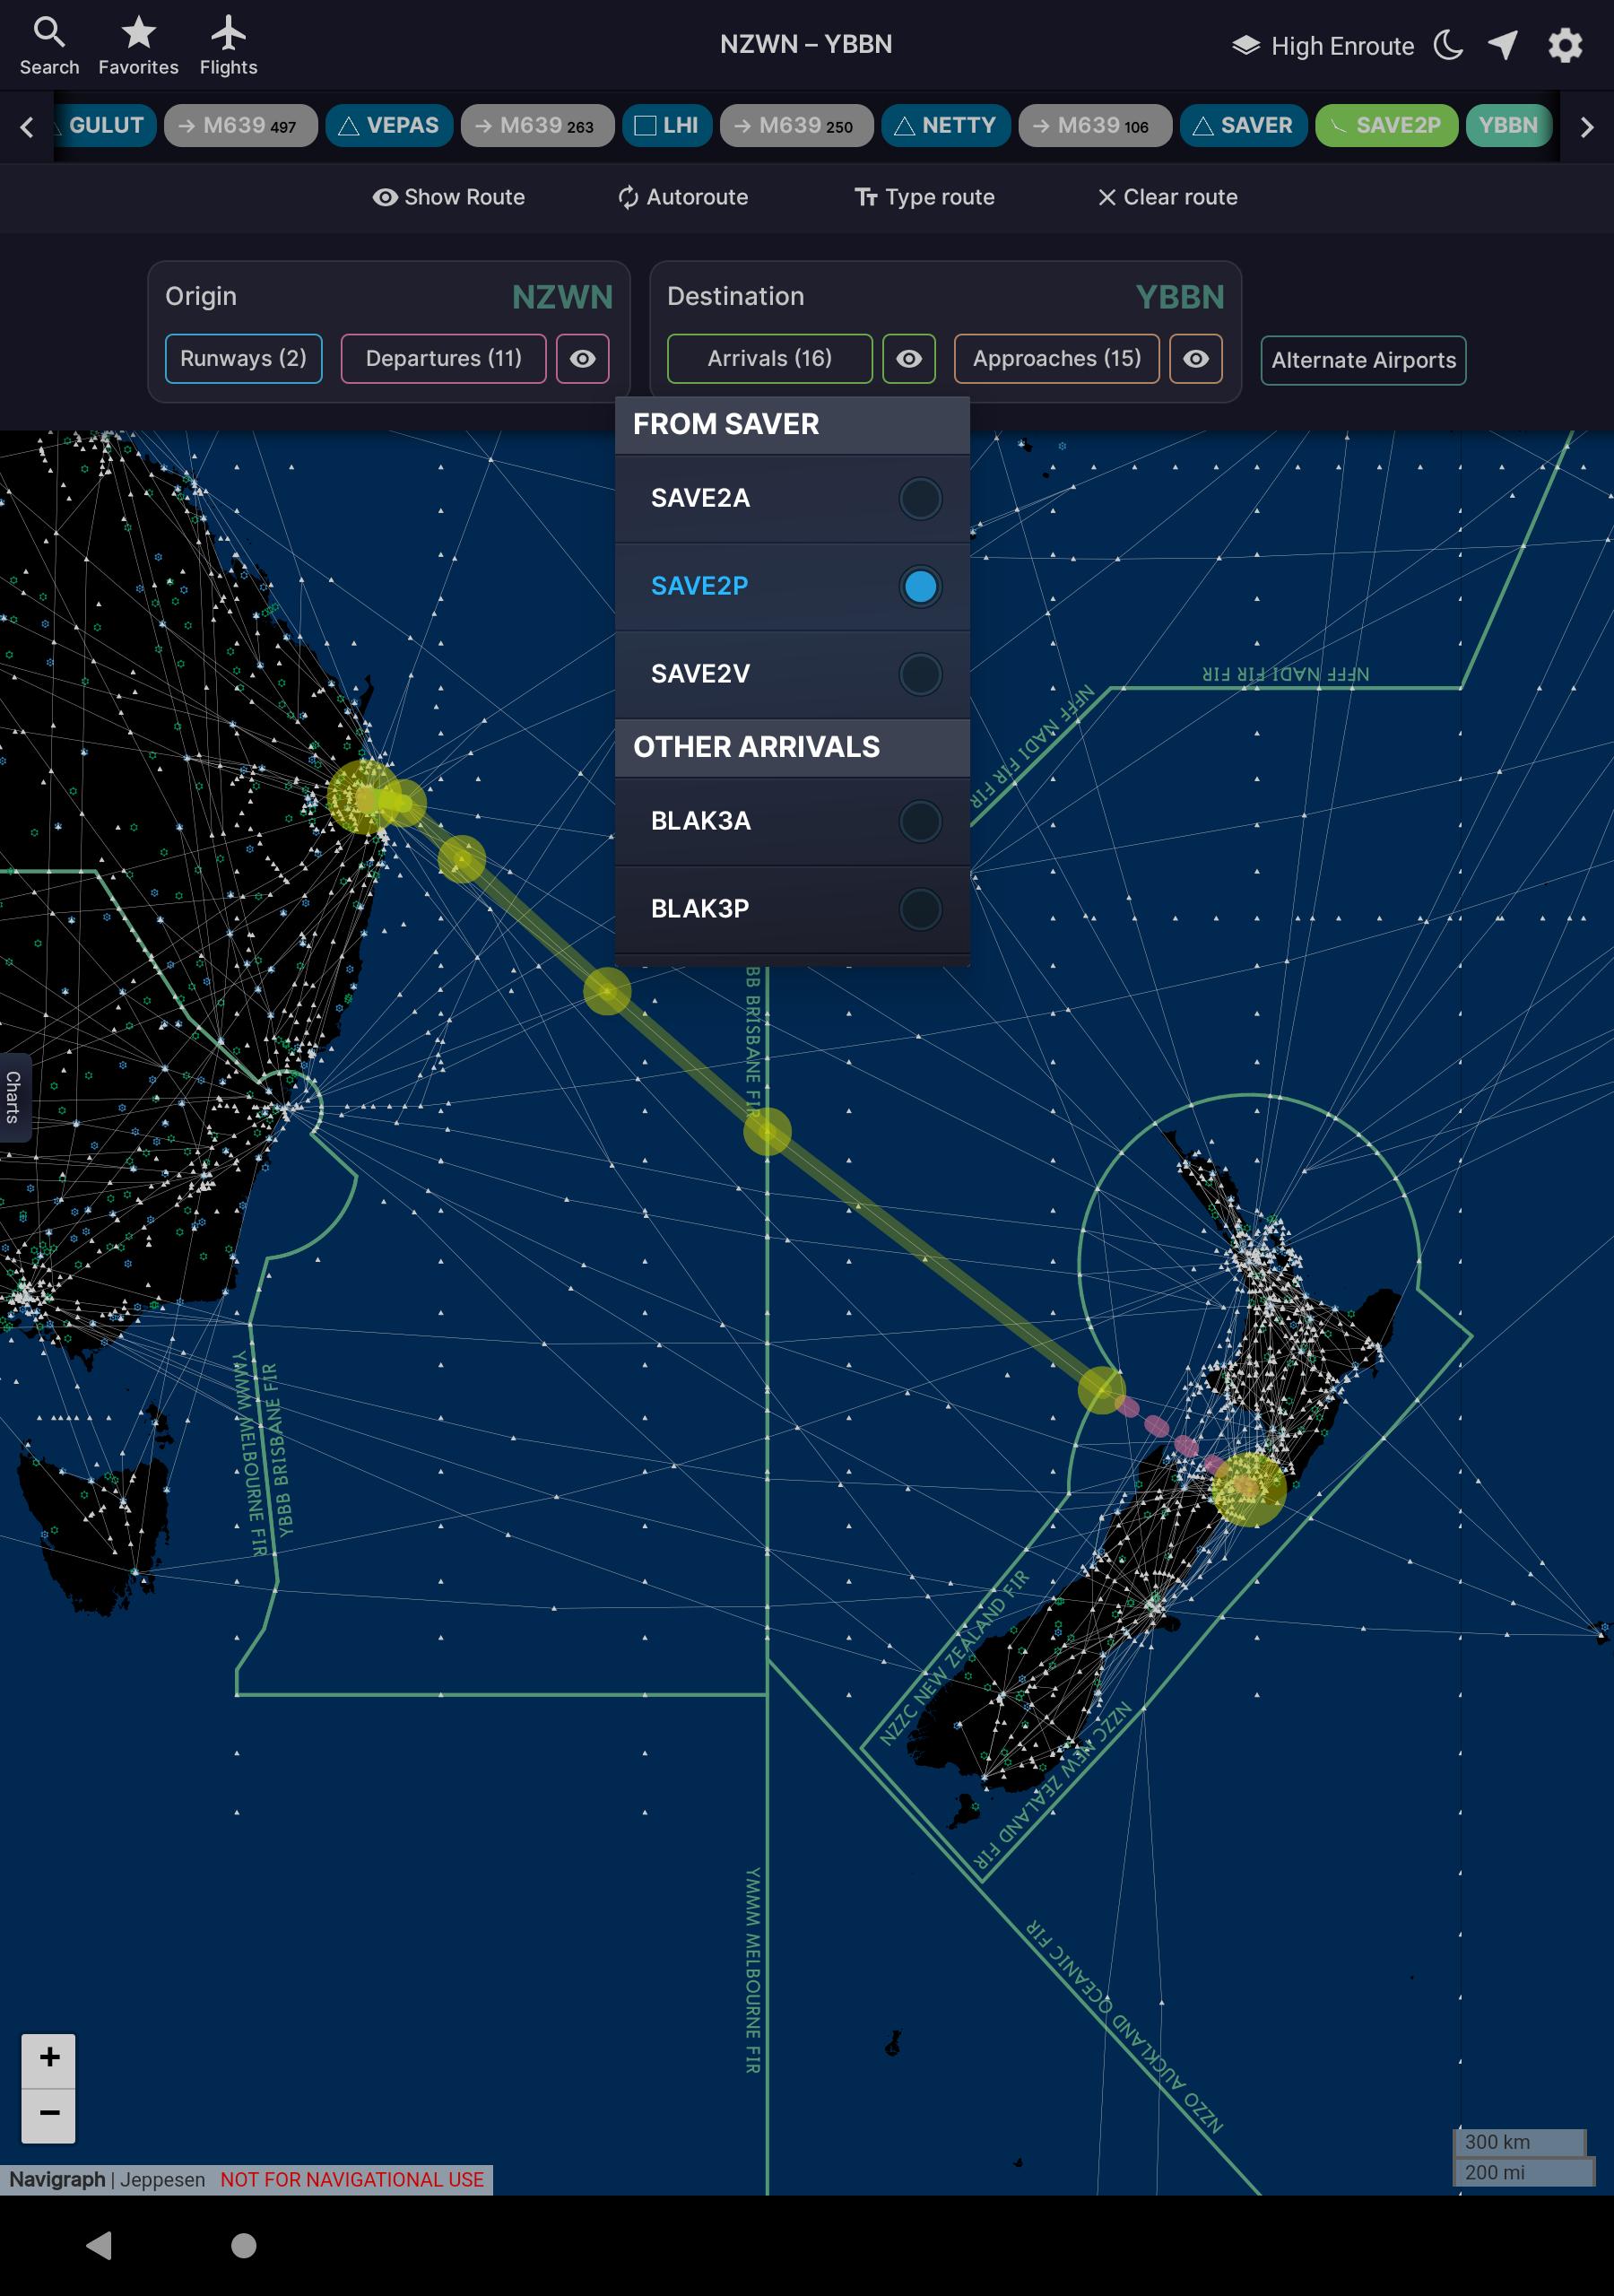Select SAVE2P arrival radio button
The image size is (1614, 2296).
[x=920, y=586]
